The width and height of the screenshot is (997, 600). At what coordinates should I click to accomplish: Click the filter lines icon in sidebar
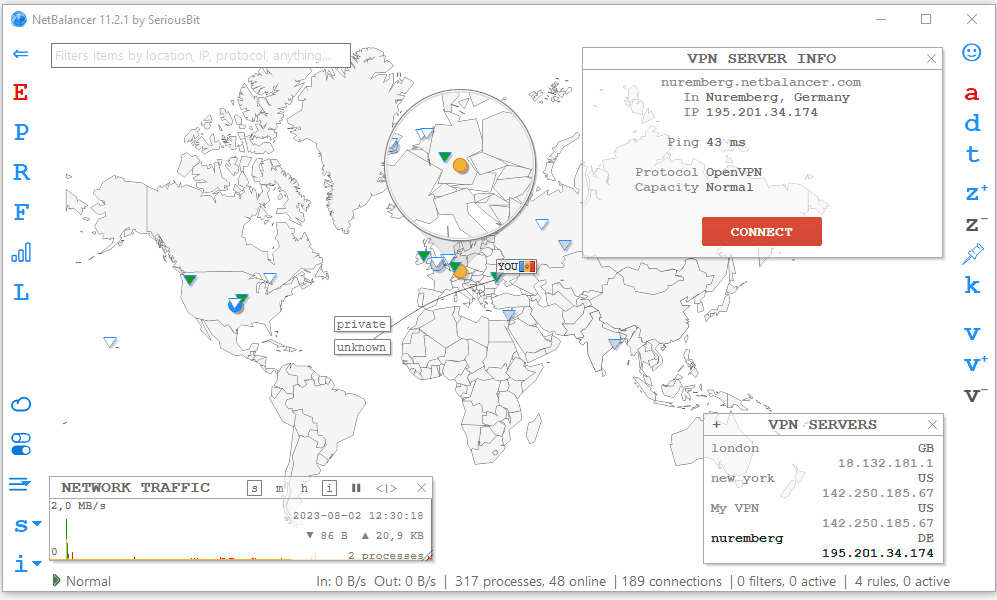point(20,484)
